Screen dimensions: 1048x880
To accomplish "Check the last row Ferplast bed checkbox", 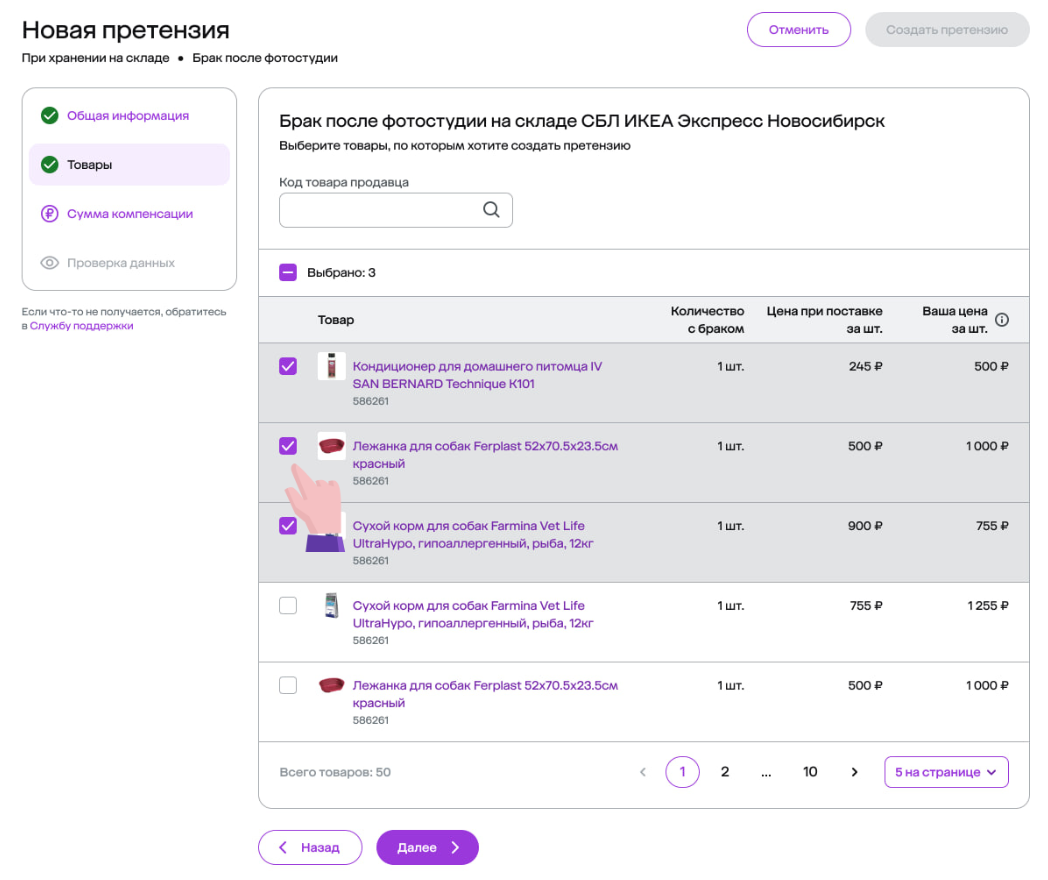I will pos(288,686).
